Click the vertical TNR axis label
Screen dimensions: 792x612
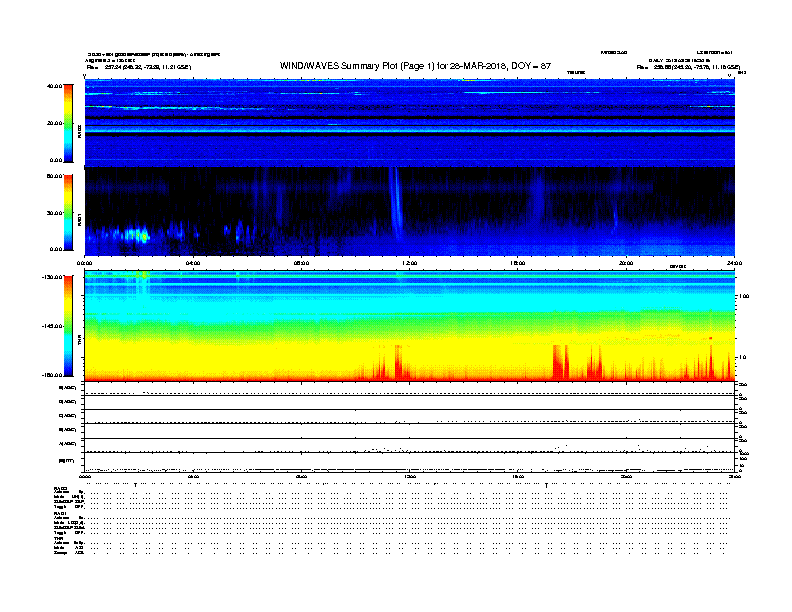click(79, 342)
